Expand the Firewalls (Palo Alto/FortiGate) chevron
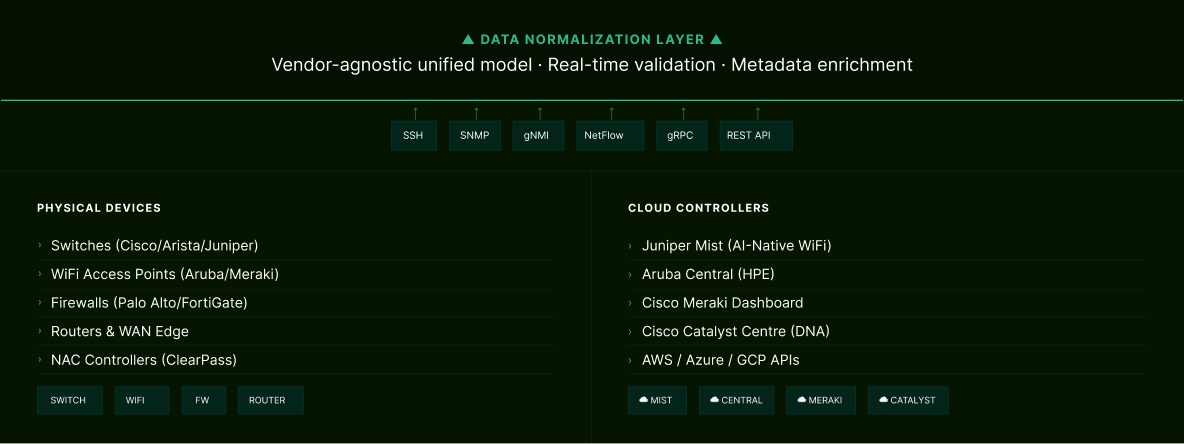This screenshot has width=1184, height=444. [41, 302]
